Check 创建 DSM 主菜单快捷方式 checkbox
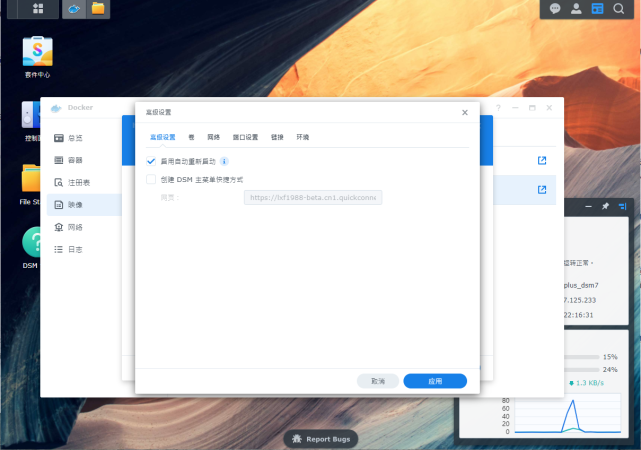The height and width of the screenshot is (450, 641). tap(151, 179)
